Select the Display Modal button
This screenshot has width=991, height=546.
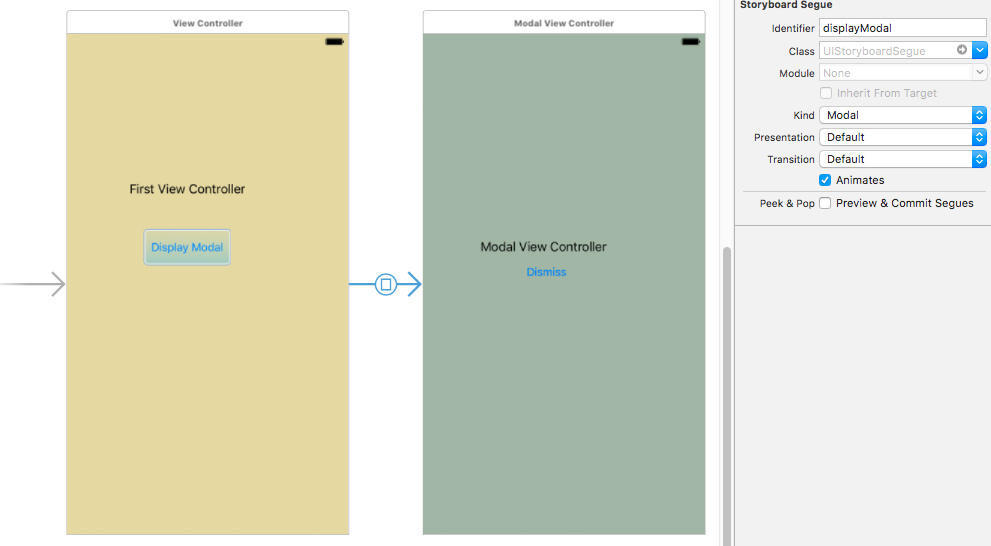tap(187, 247)
